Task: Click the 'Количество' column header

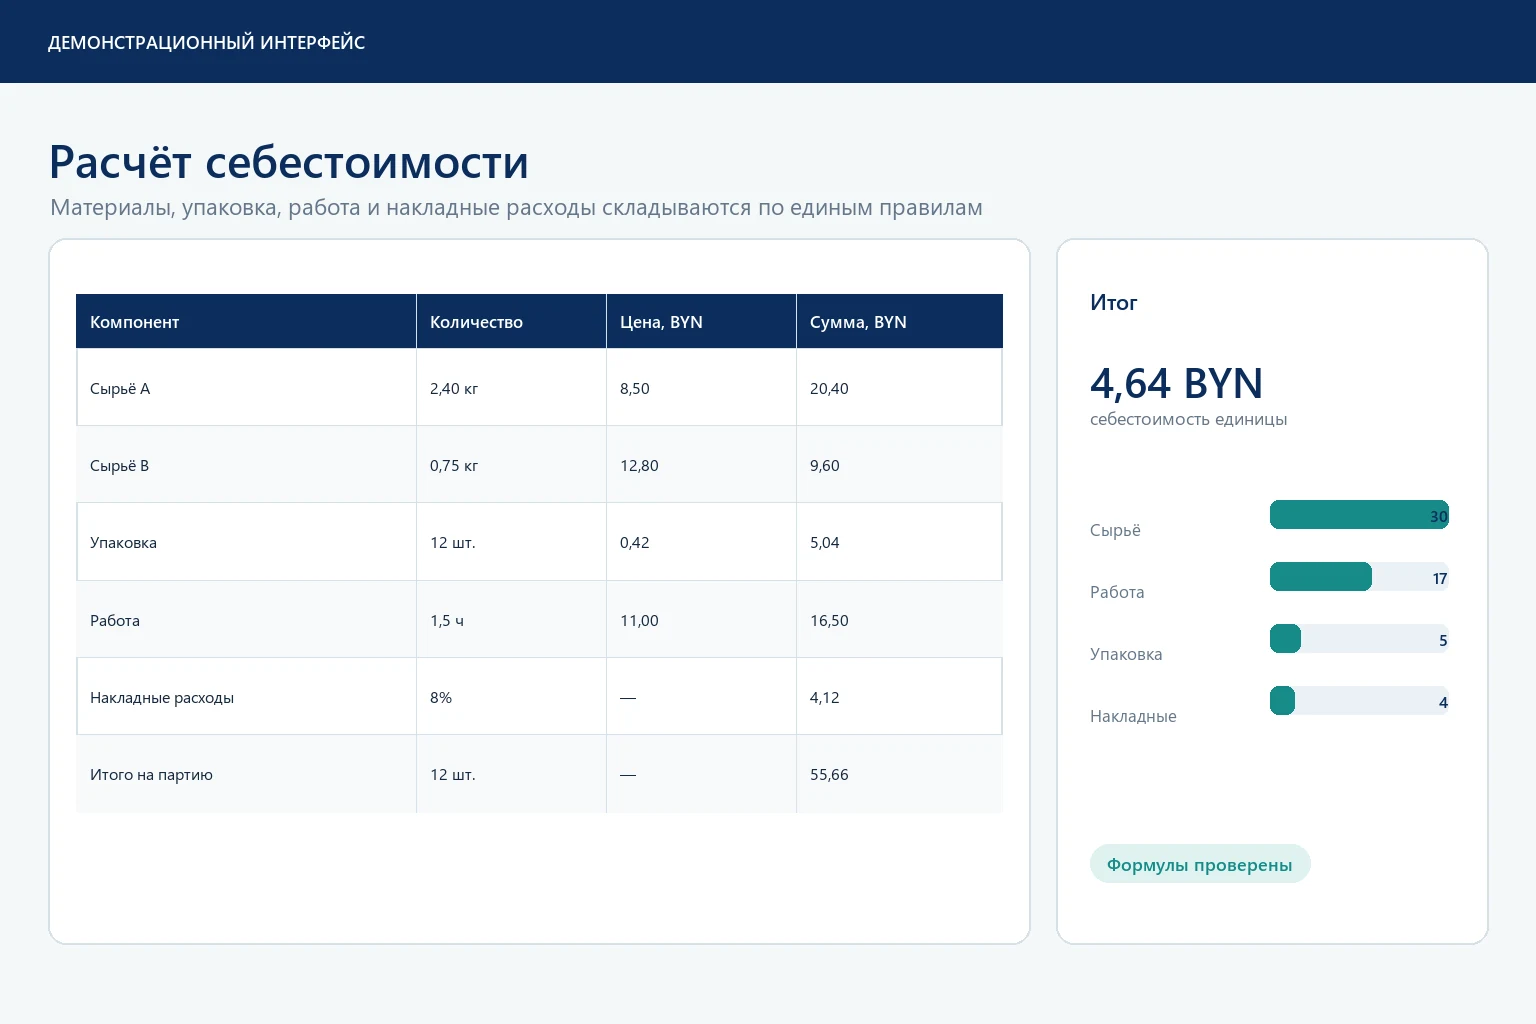Action: pyautogui.click(x=511, y=321)
